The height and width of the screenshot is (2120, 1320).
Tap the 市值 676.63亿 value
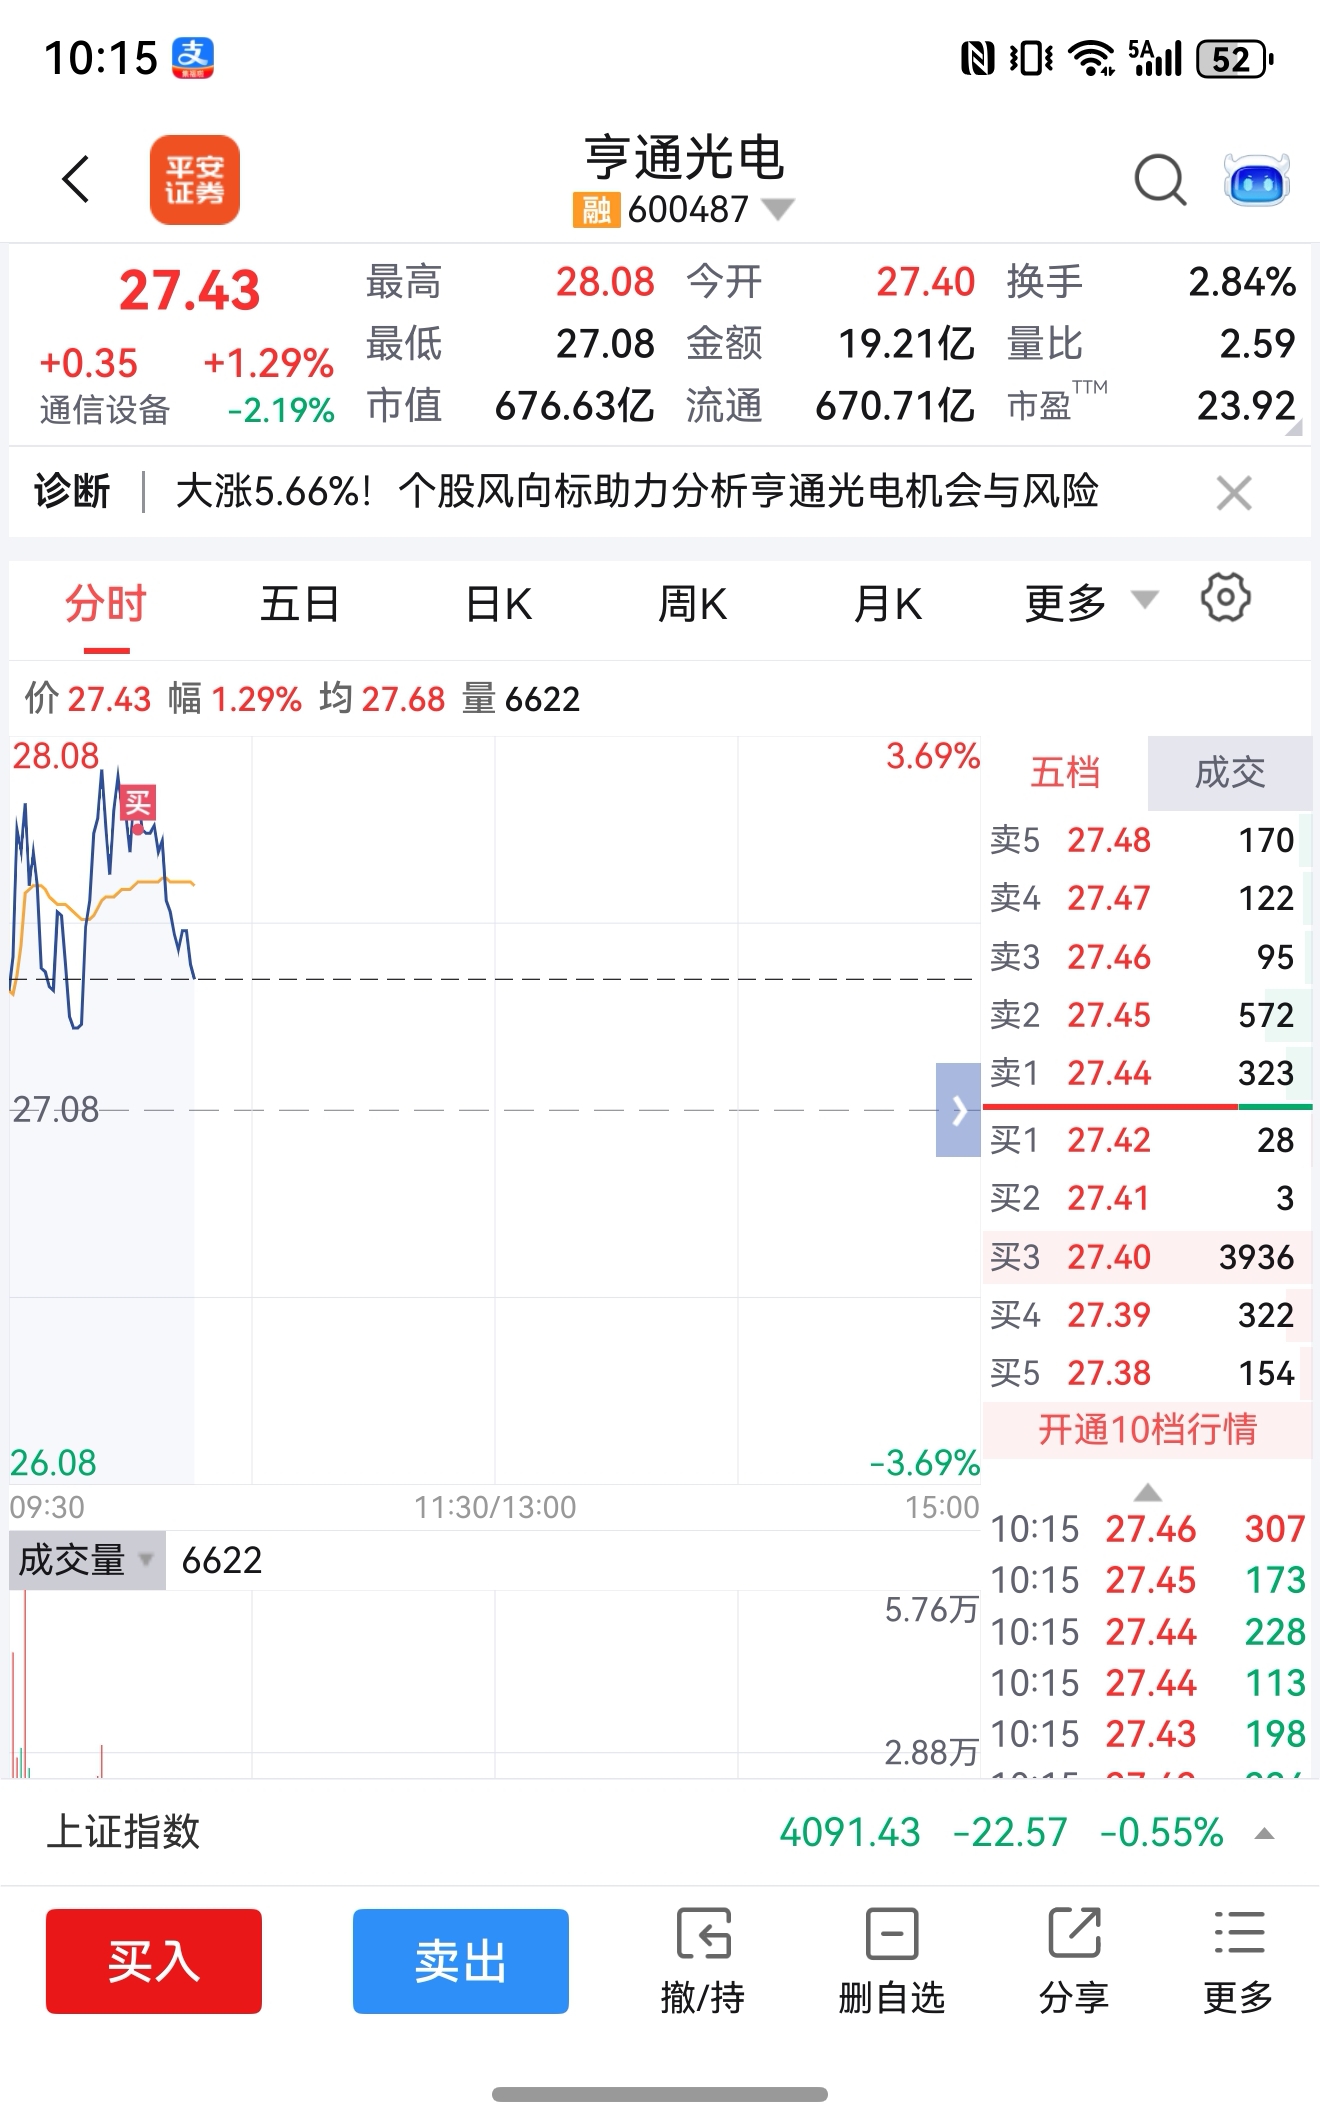[x=575, y=406]
